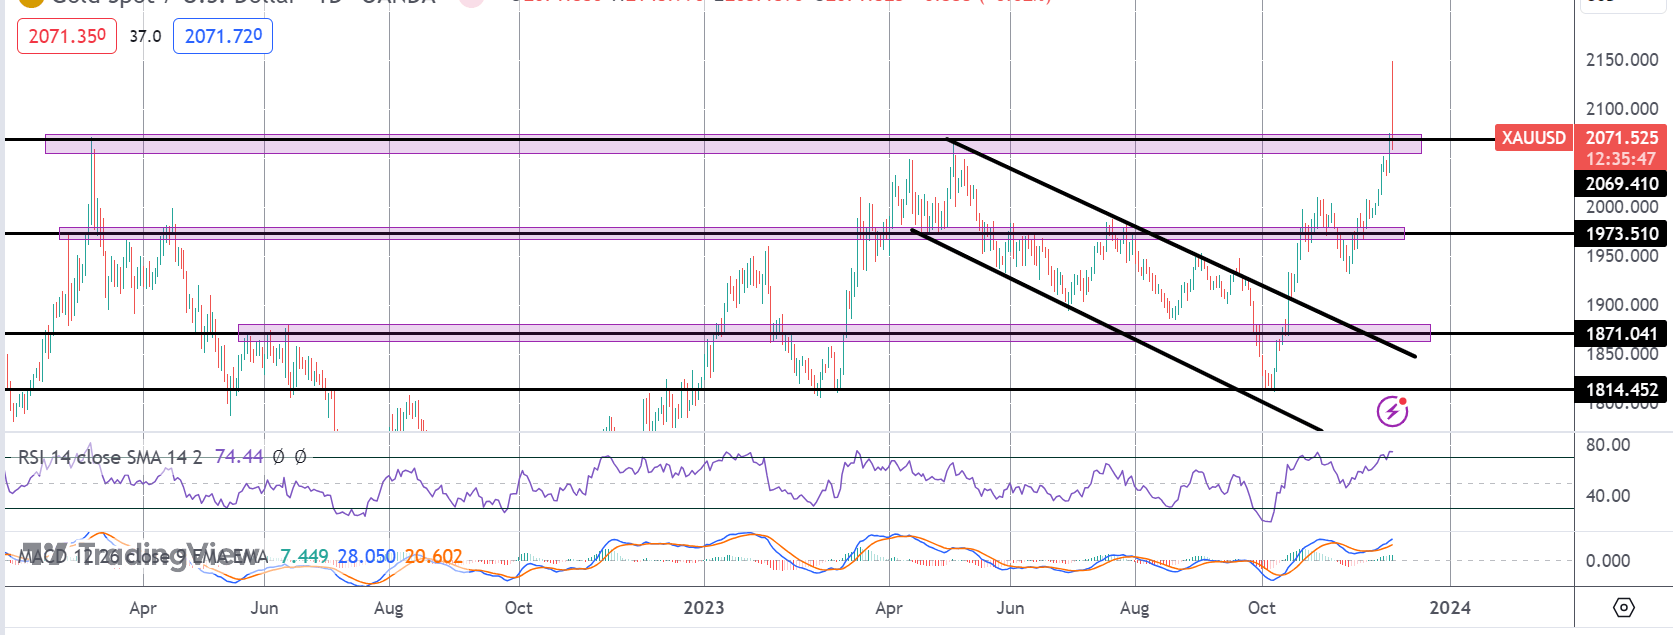
Task: Click the RSI value 74.44
Action: 239,457
